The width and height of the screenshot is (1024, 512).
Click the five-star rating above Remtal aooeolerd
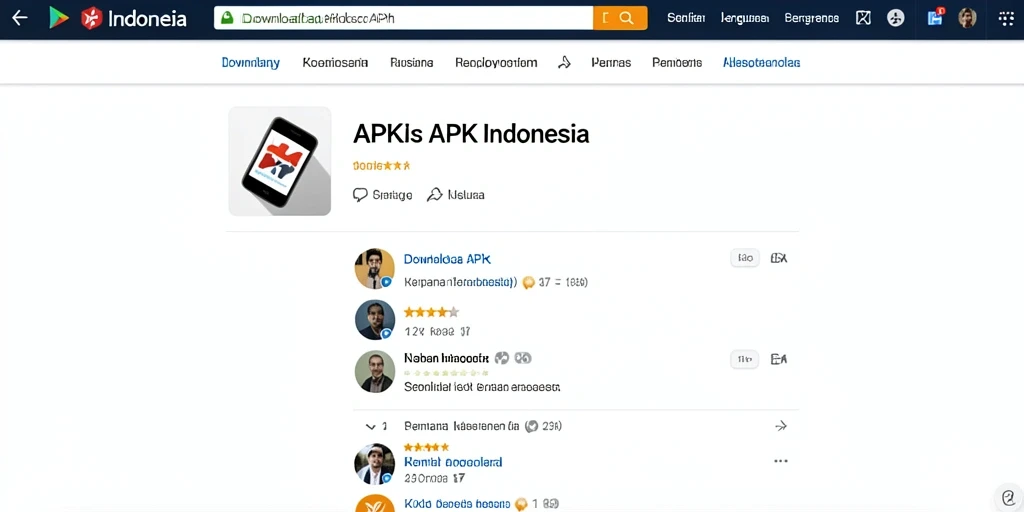click(x=426, y=447)
